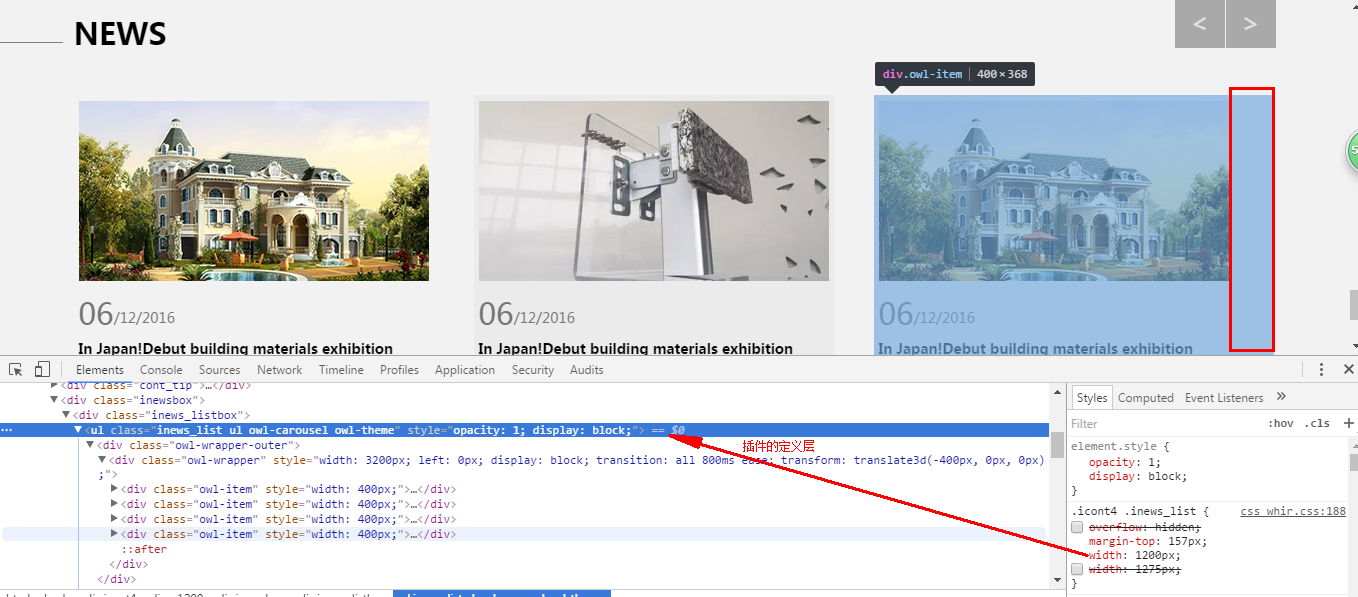Collapse the owl-wrapper div node
This screenshot has width=1358, height=597.
click(102, 460)
